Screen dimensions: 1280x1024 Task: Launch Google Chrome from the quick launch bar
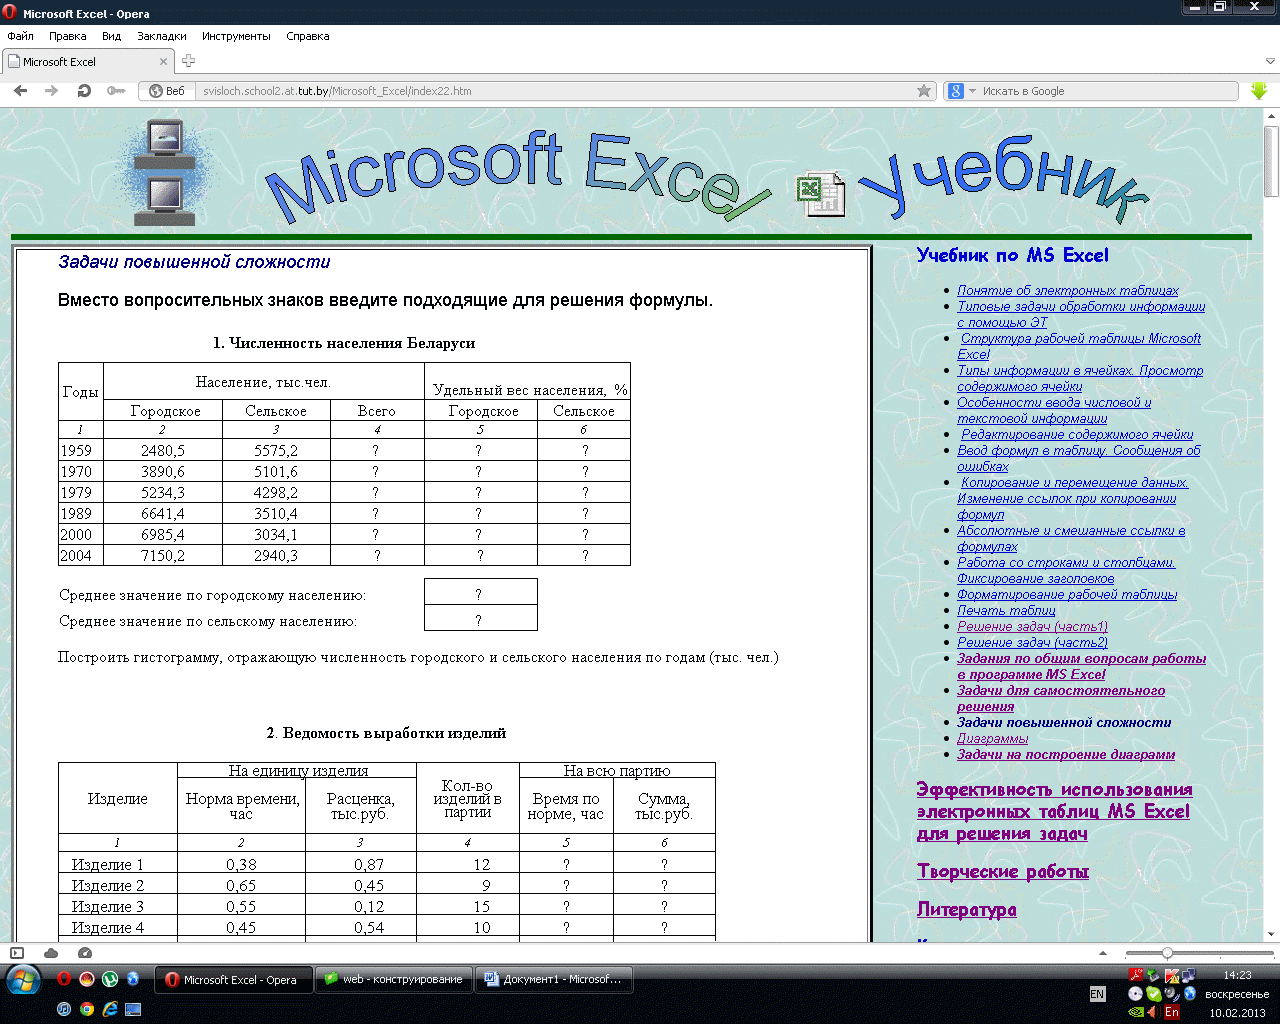[x=87, y=1009]
